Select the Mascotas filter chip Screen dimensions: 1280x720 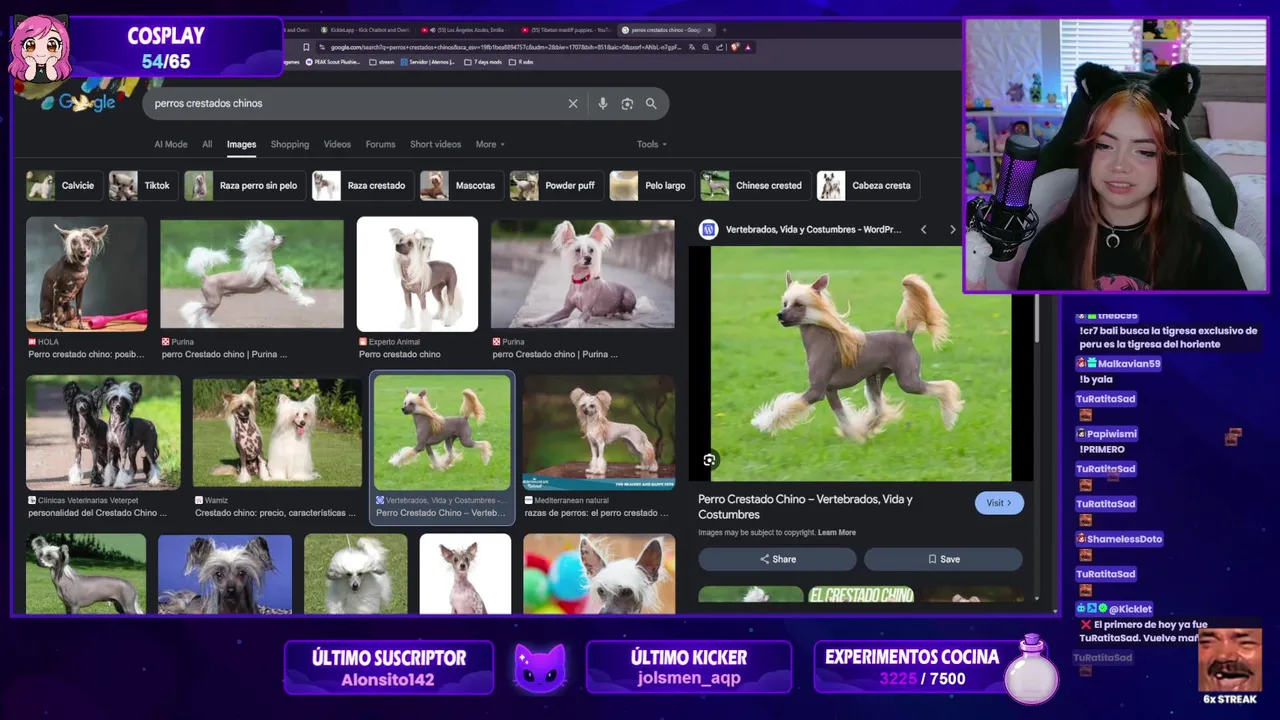[461, 185]
